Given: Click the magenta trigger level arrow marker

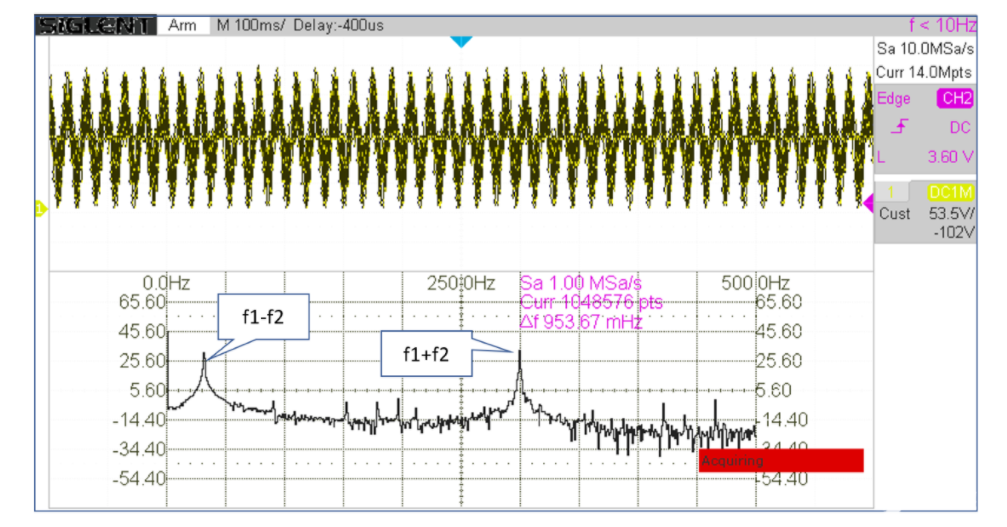Looking at the screenshot, I should 868,204.
